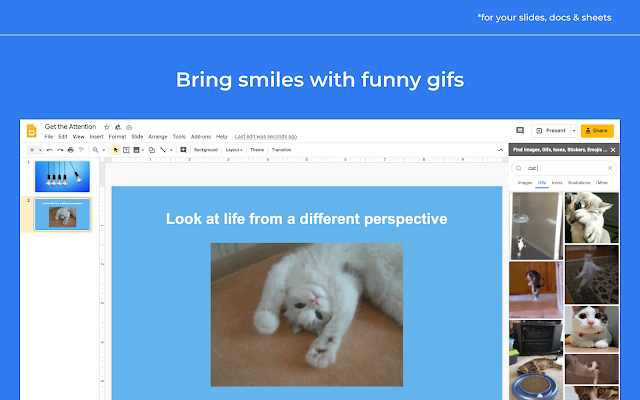The image size is (640, 400).
Task: Open the comment history icon
Action: (520, 131)
